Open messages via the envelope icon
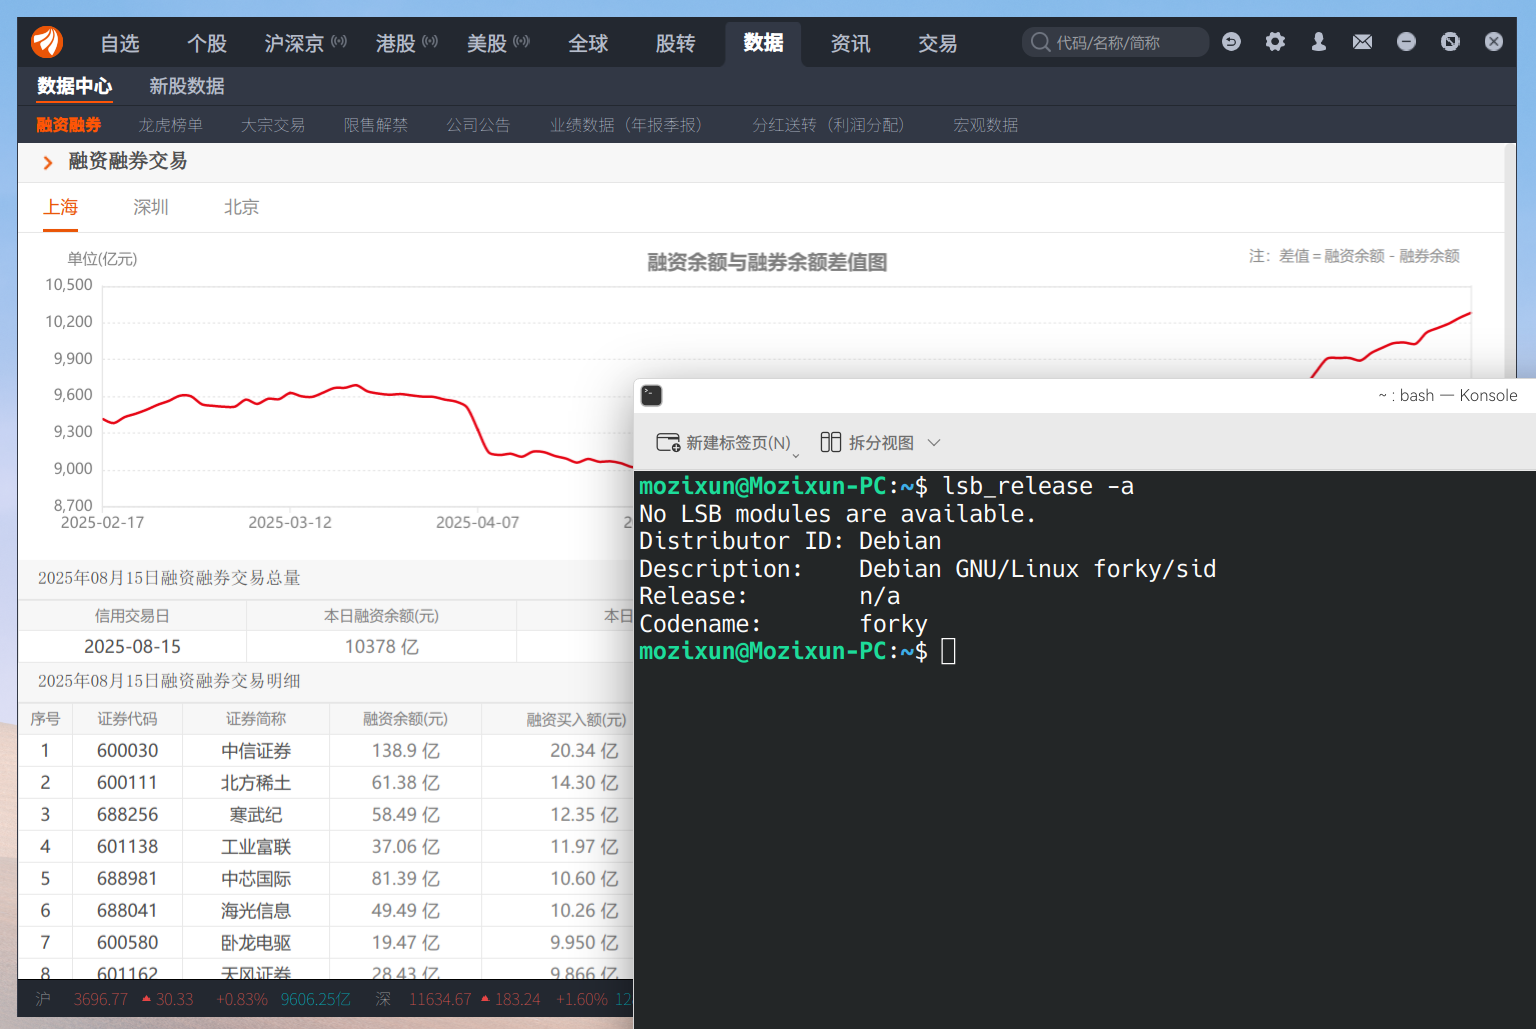The image size is (1536, 1029). [x=1362, y=42]
